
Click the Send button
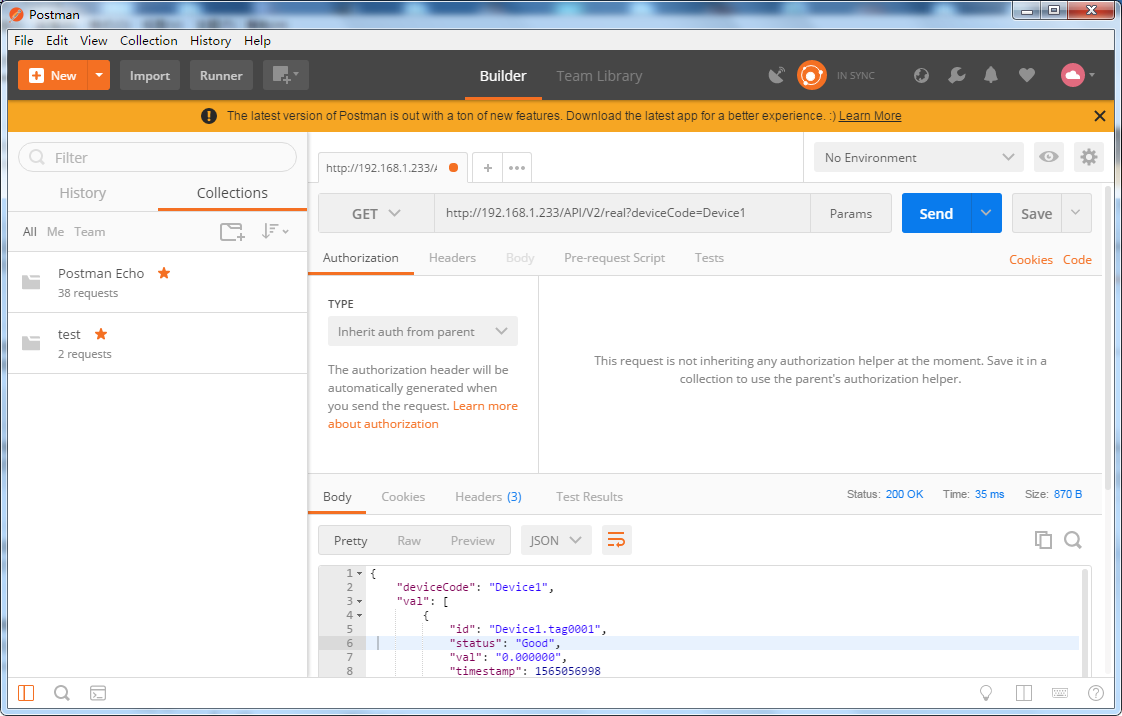pos(936,213)
